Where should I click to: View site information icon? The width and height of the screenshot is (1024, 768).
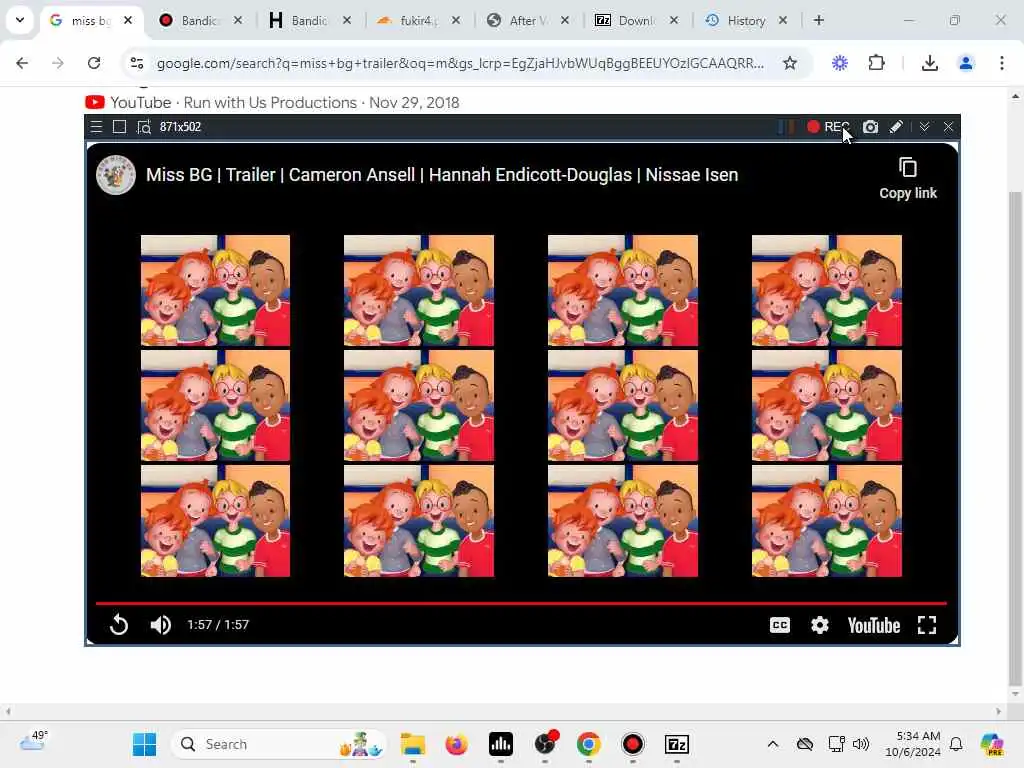136,63
